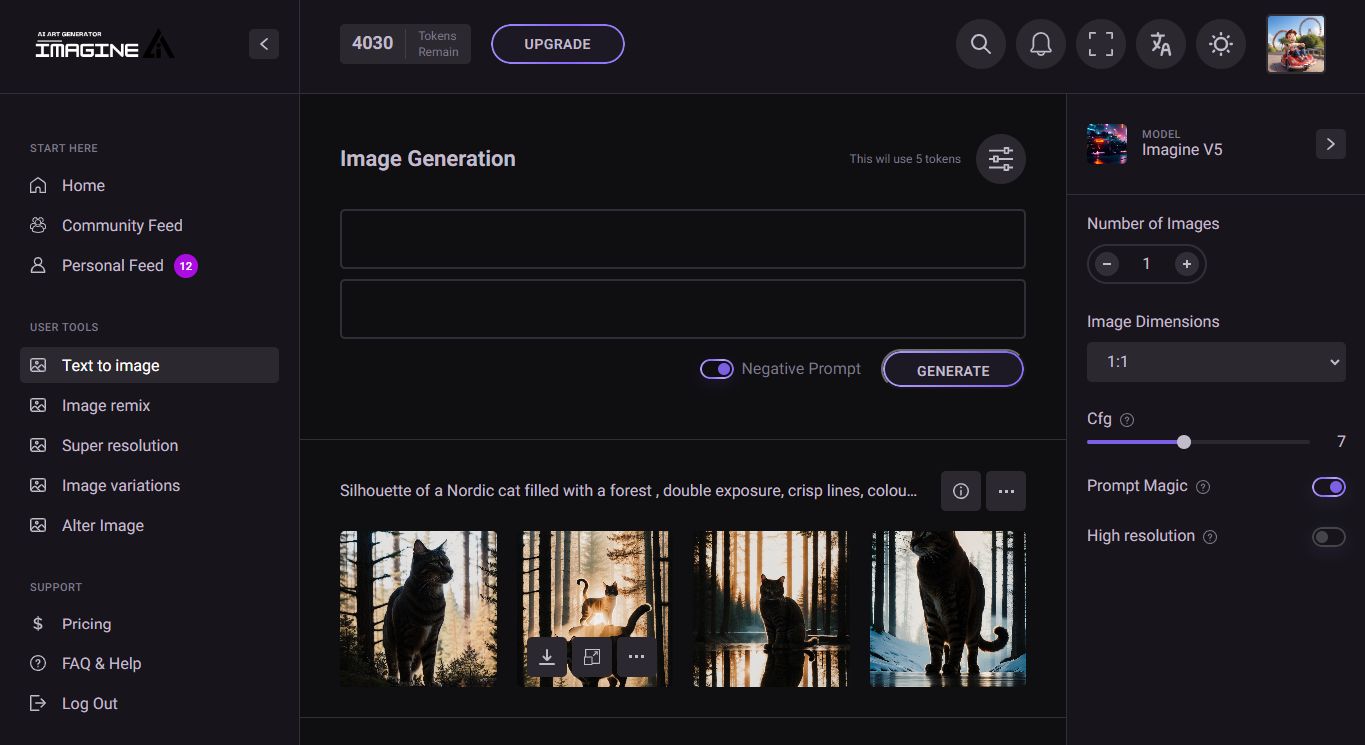This screenshot has height=745, width=1365.
Task: Open first cat silhouette thumbnail
Action: click(418, 609)
